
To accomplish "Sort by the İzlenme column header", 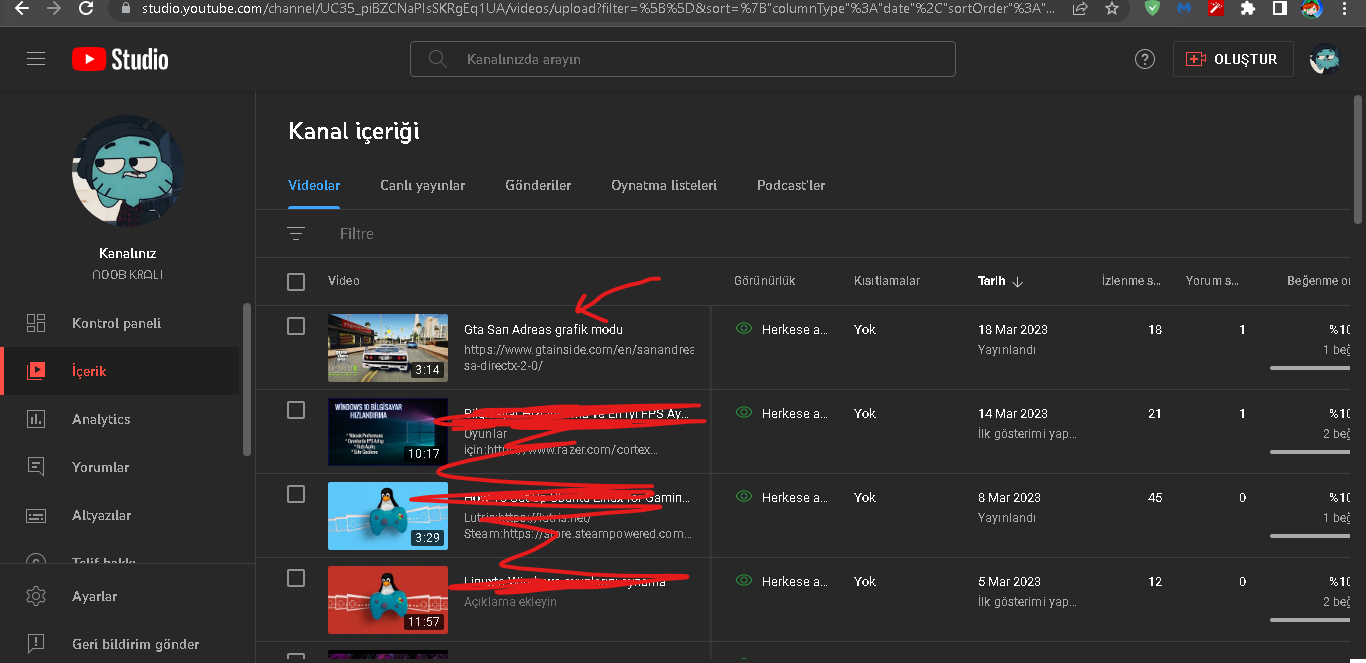I will coord(1131,281).
